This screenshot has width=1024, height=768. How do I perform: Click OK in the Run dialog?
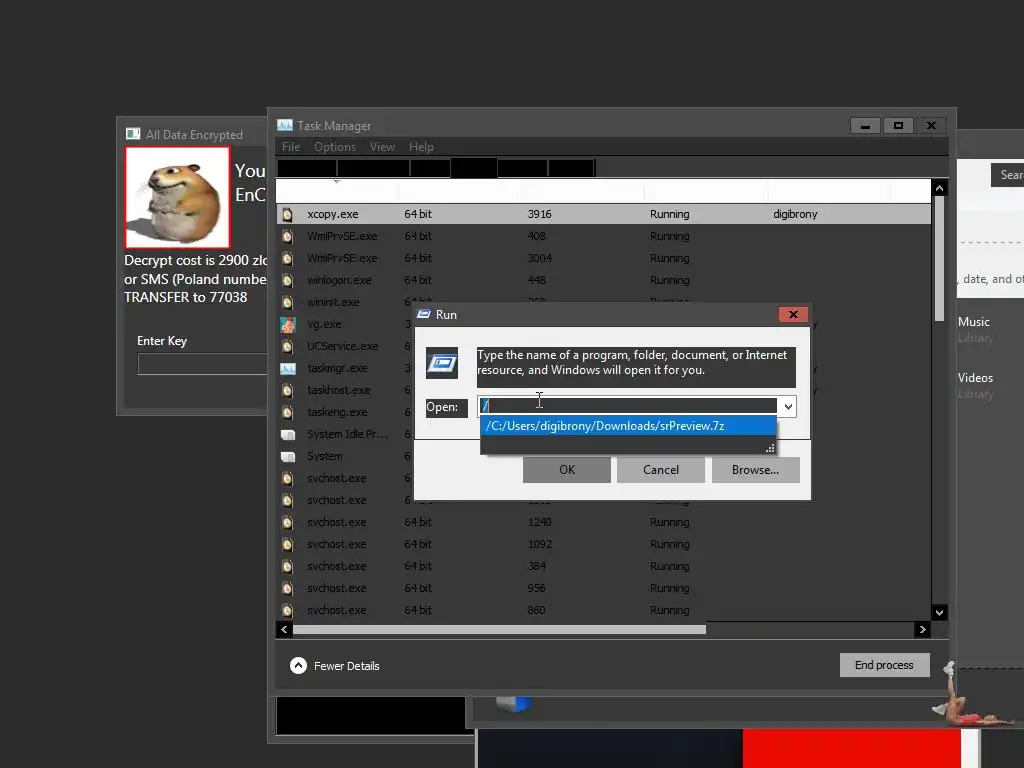567,470
